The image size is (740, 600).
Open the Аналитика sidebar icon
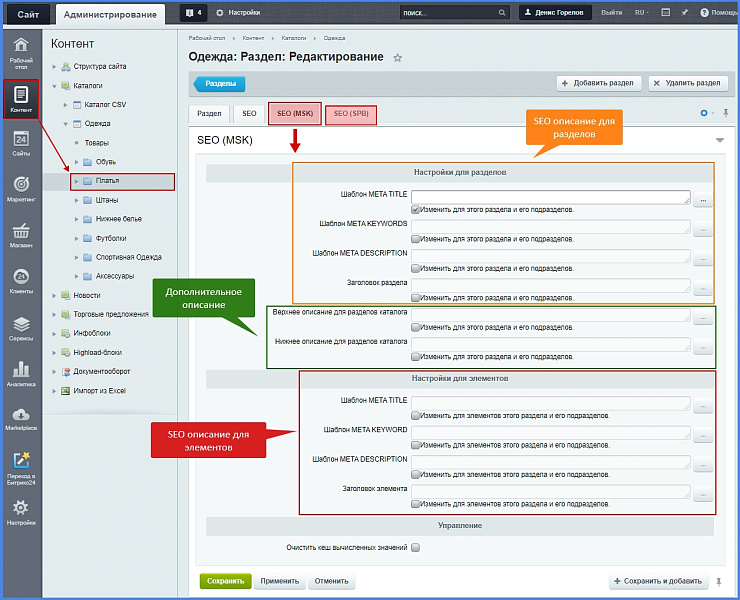pyautogui.click(x=21, y=373)
